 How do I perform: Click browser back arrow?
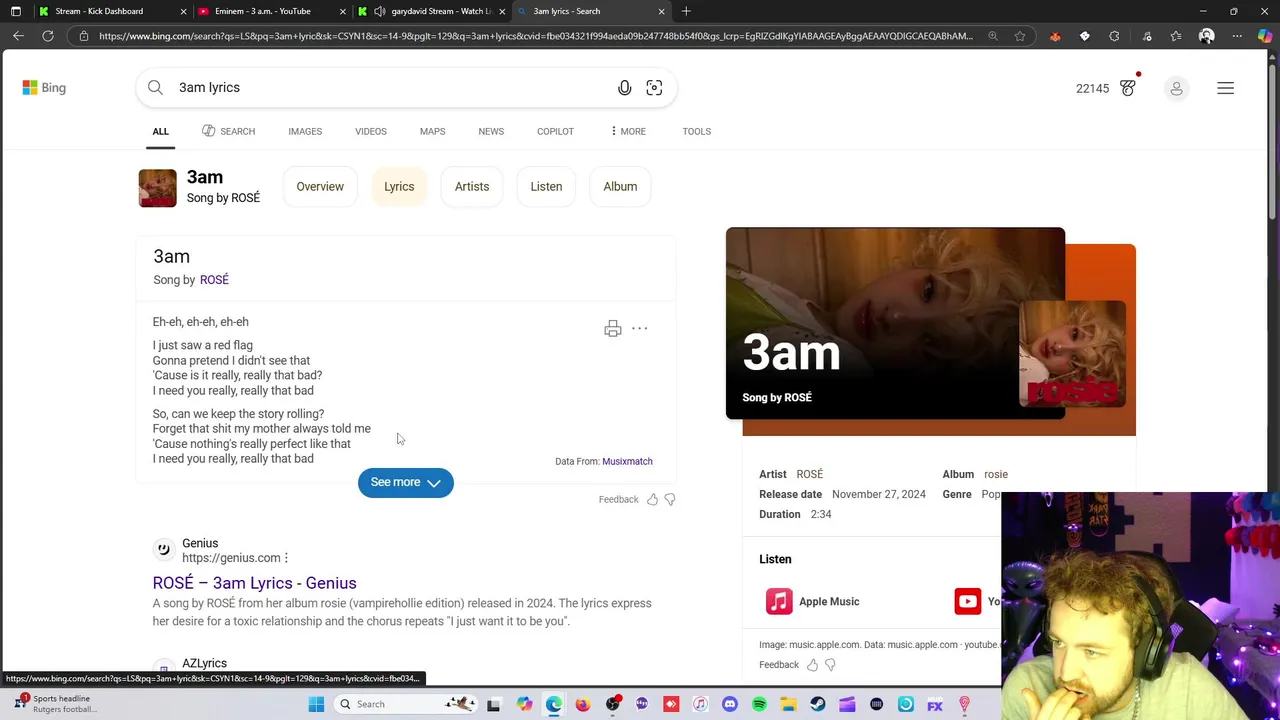point(18,36)
